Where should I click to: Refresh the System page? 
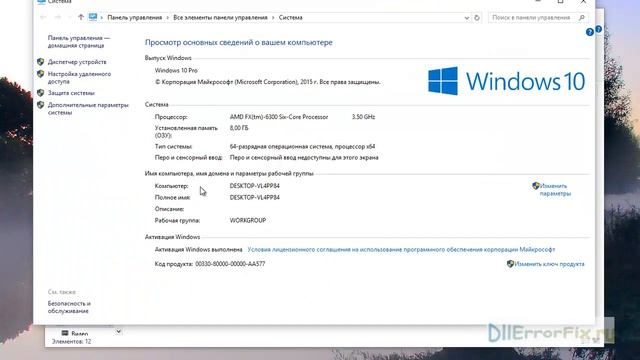pyautogui.click(x=477, y=18)
